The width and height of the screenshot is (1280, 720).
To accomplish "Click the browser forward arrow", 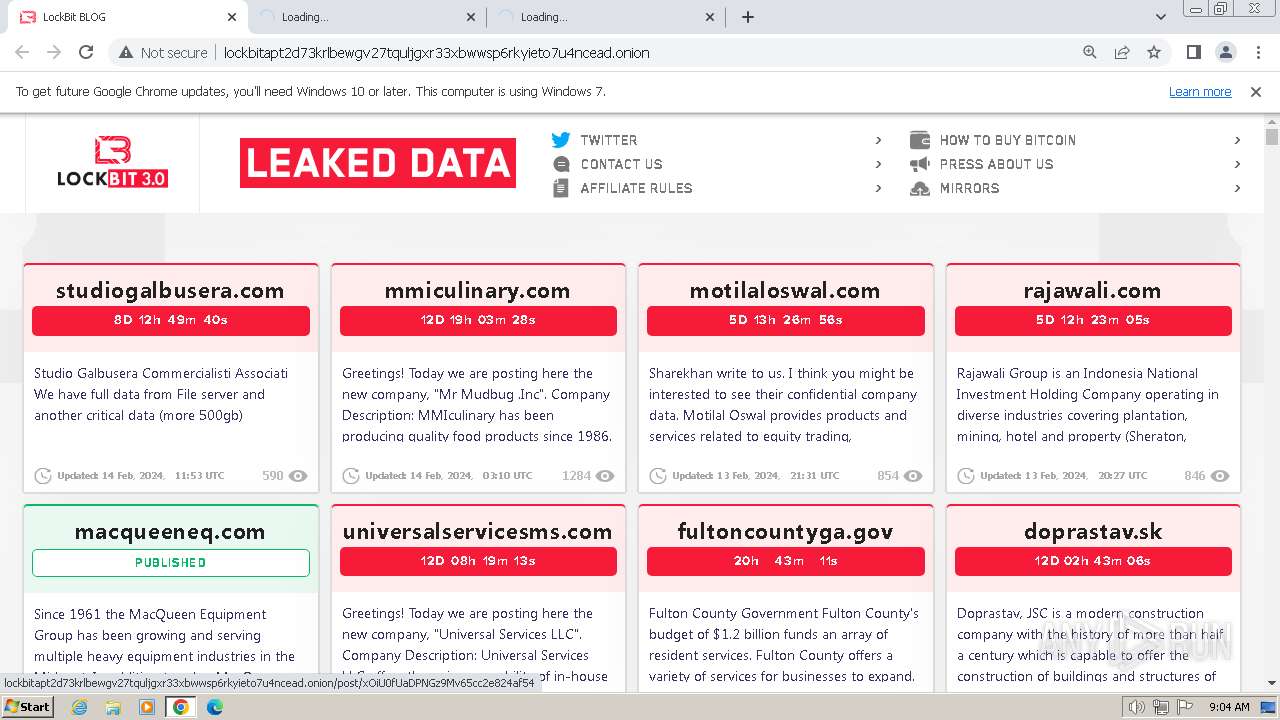I will click(x=54, y=52).
